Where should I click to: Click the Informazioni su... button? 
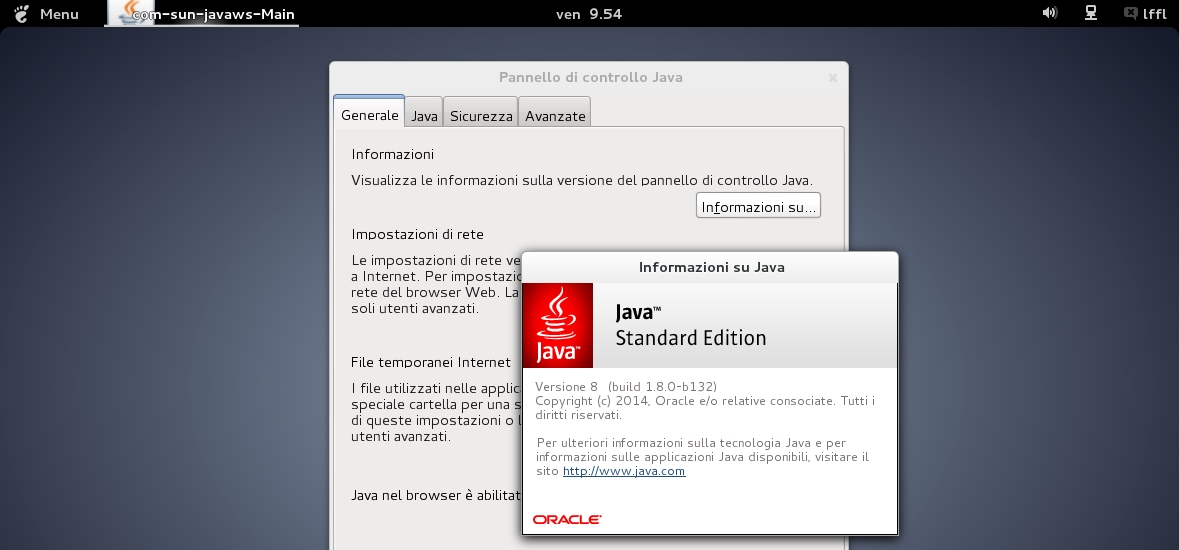[758, 206]
